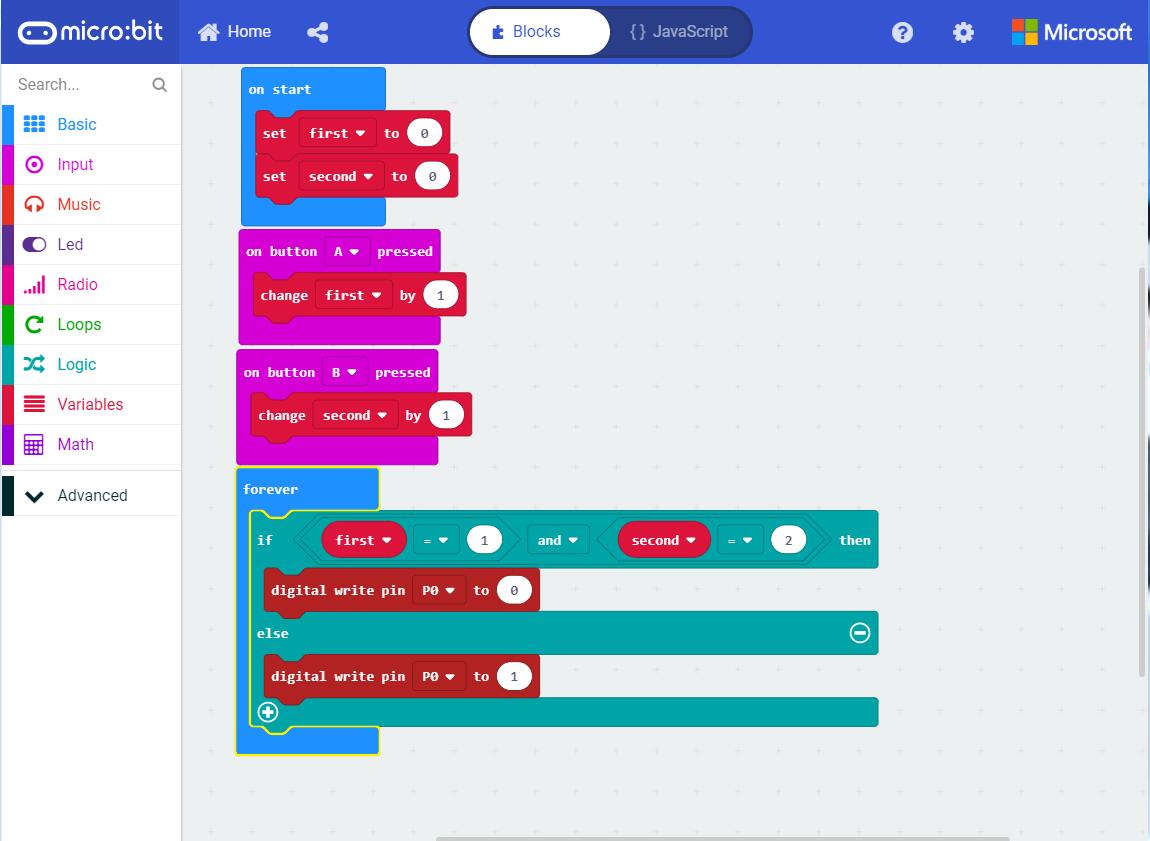1150x841 pixels.
Task: Open the Basic blocks category
Action: coord(75,124)
